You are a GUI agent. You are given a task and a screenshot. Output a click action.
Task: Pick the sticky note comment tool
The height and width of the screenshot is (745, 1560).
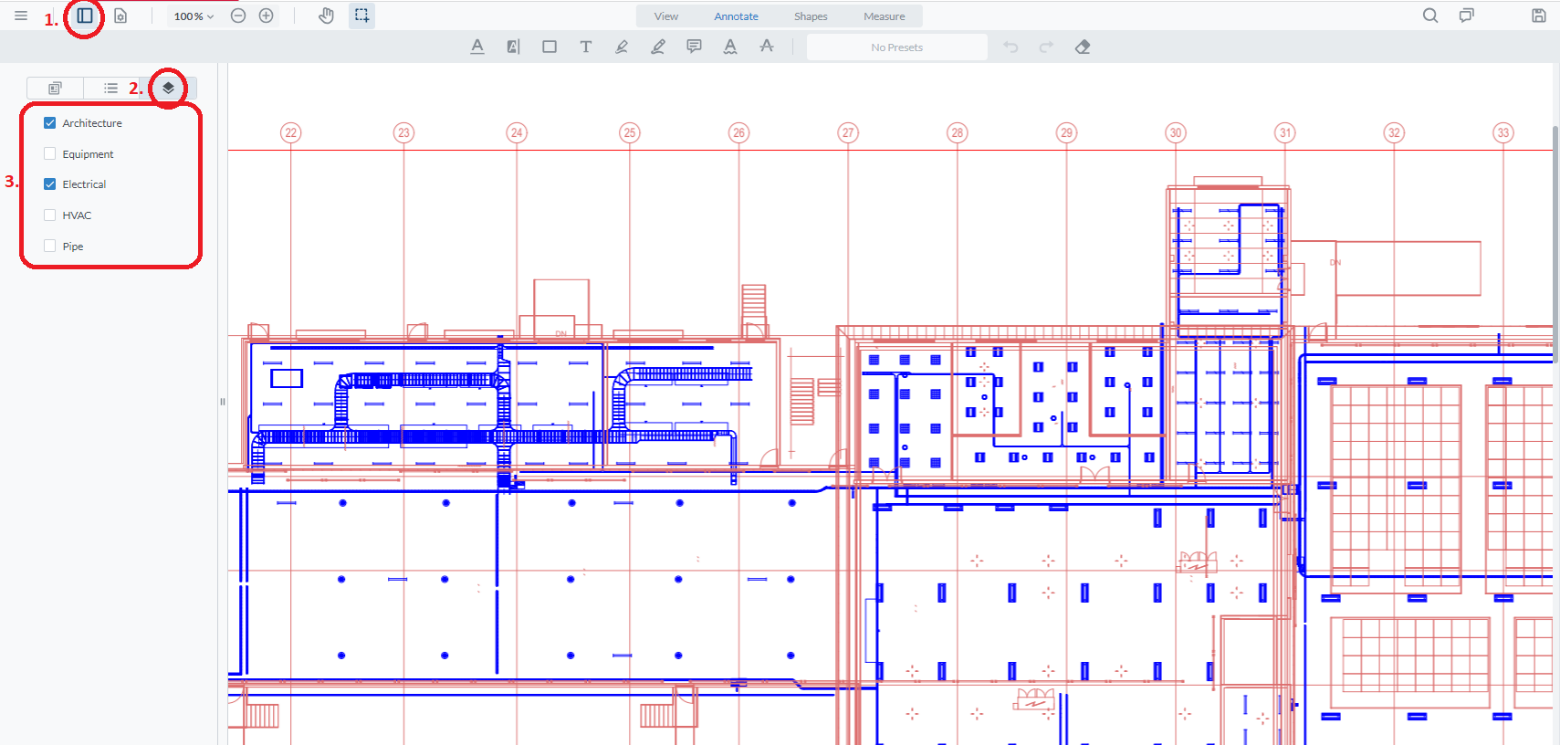pyautogui.click(x=694, y=47)
